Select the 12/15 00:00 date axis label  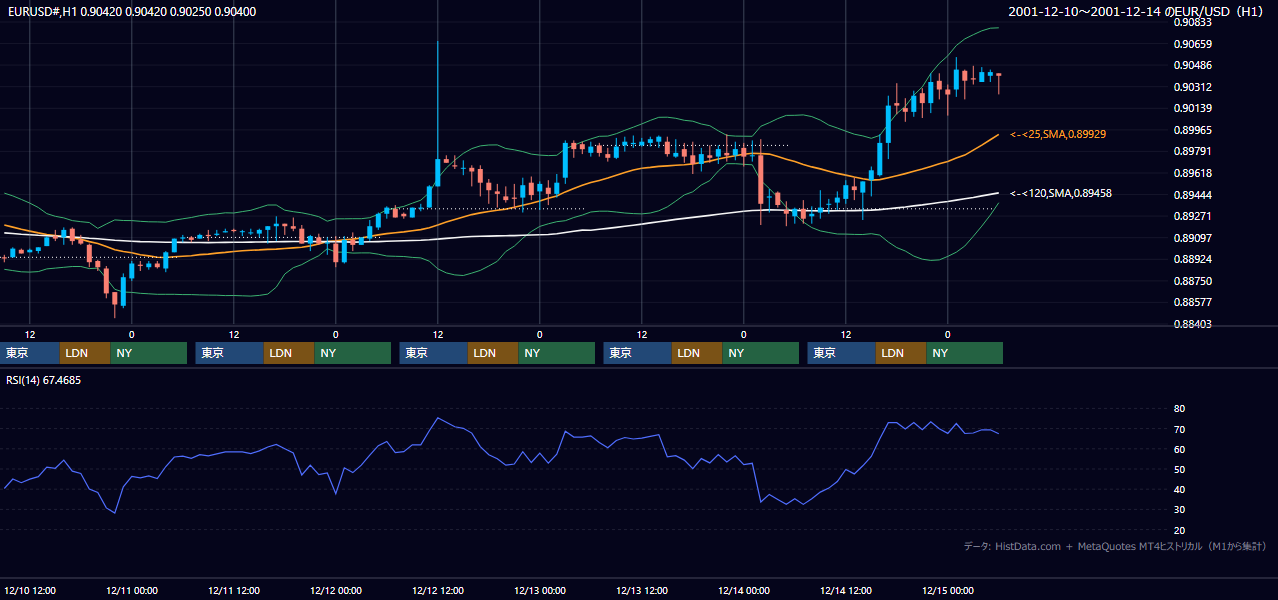[948, 590]
